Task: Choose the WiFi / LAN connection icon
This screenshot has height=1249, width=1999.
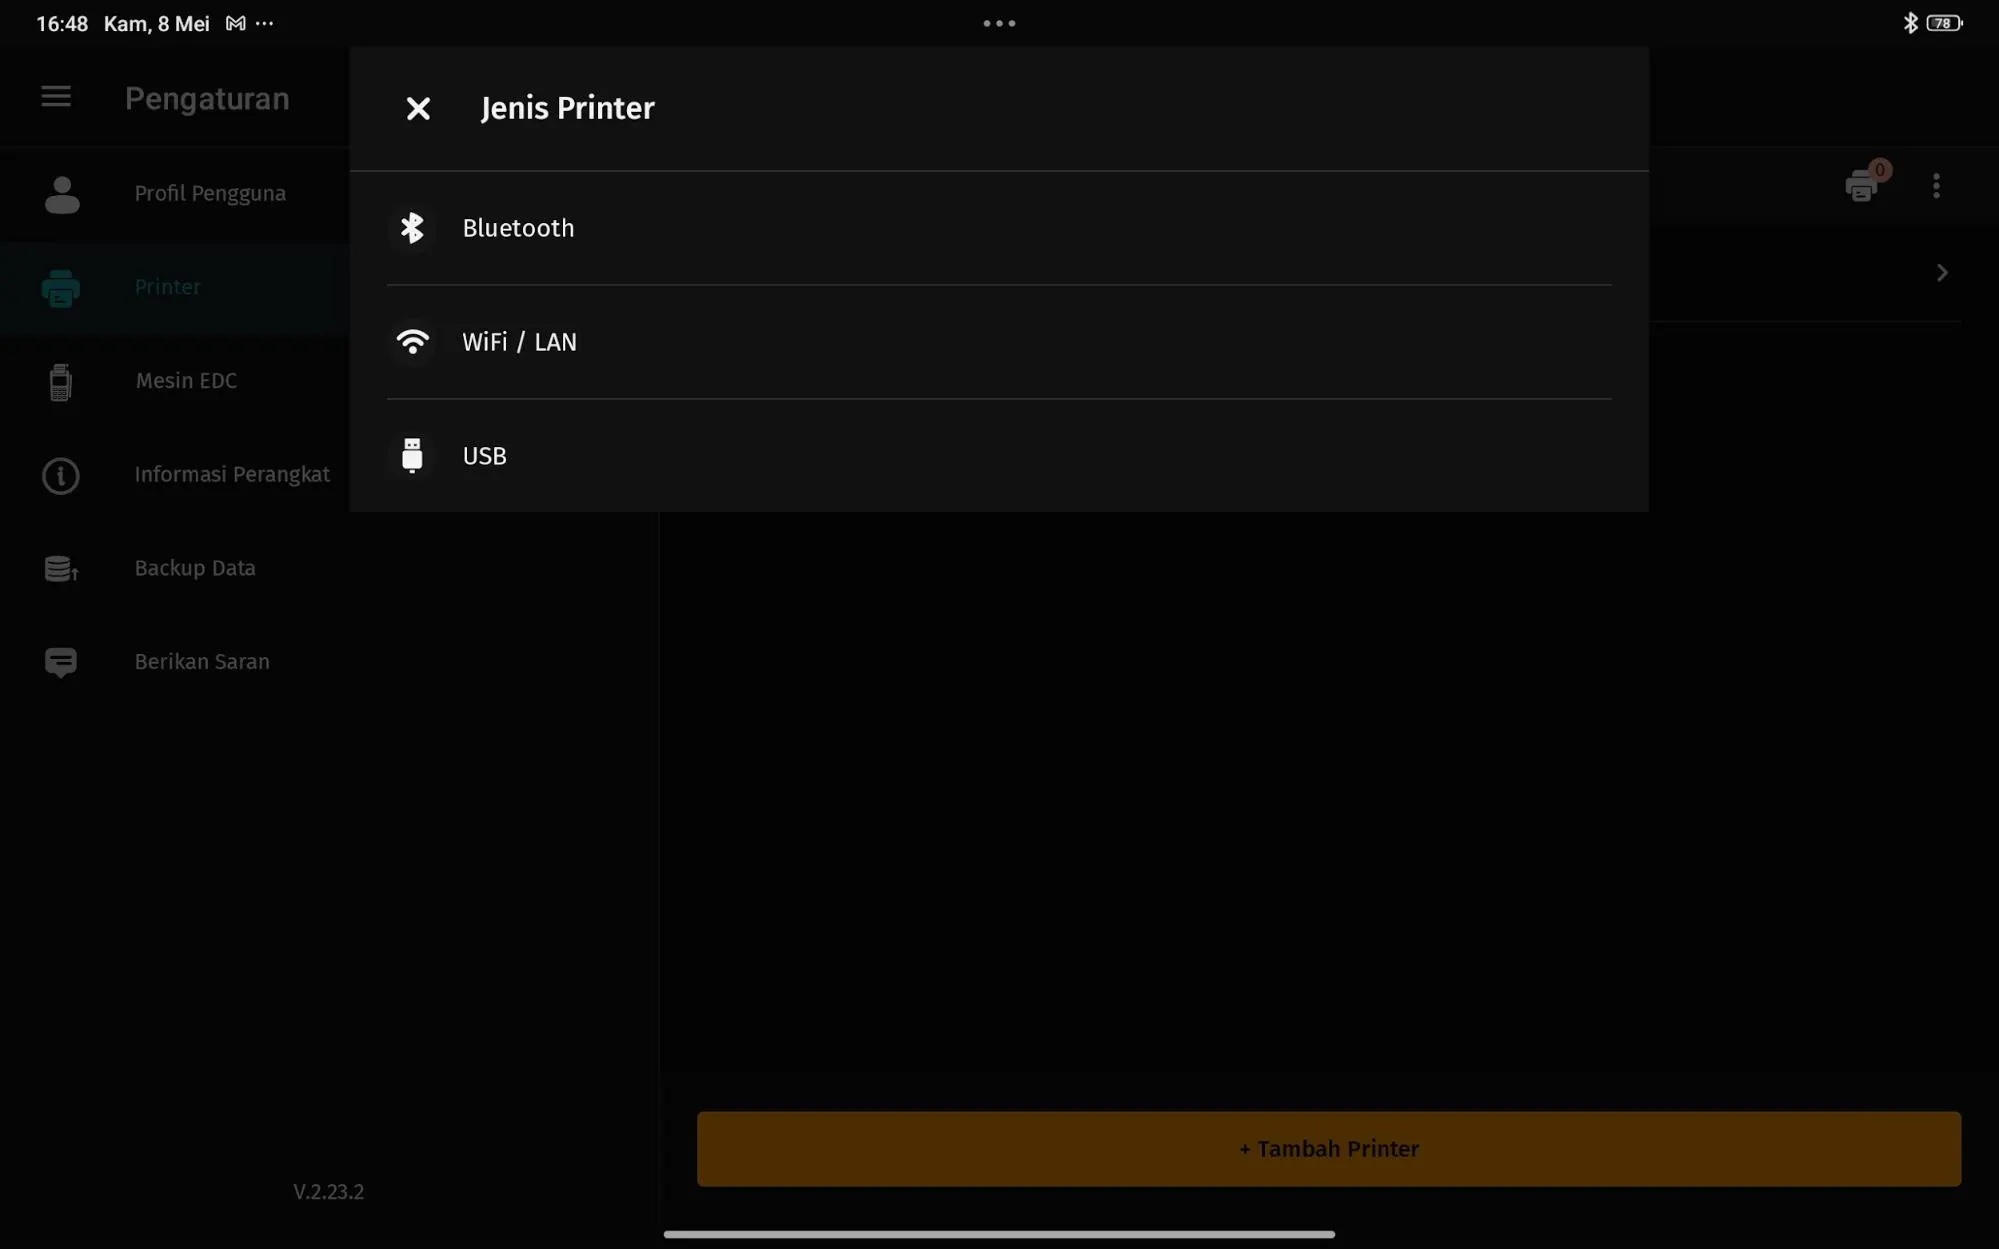Action: pos(412,341)
